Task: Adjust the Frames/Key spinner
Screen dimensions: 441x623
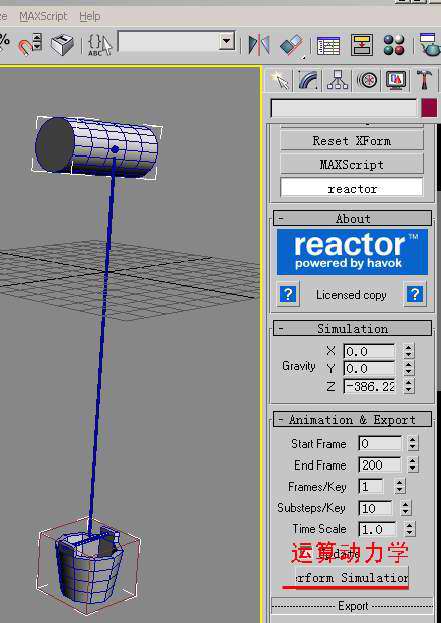Action: (400, 486)
